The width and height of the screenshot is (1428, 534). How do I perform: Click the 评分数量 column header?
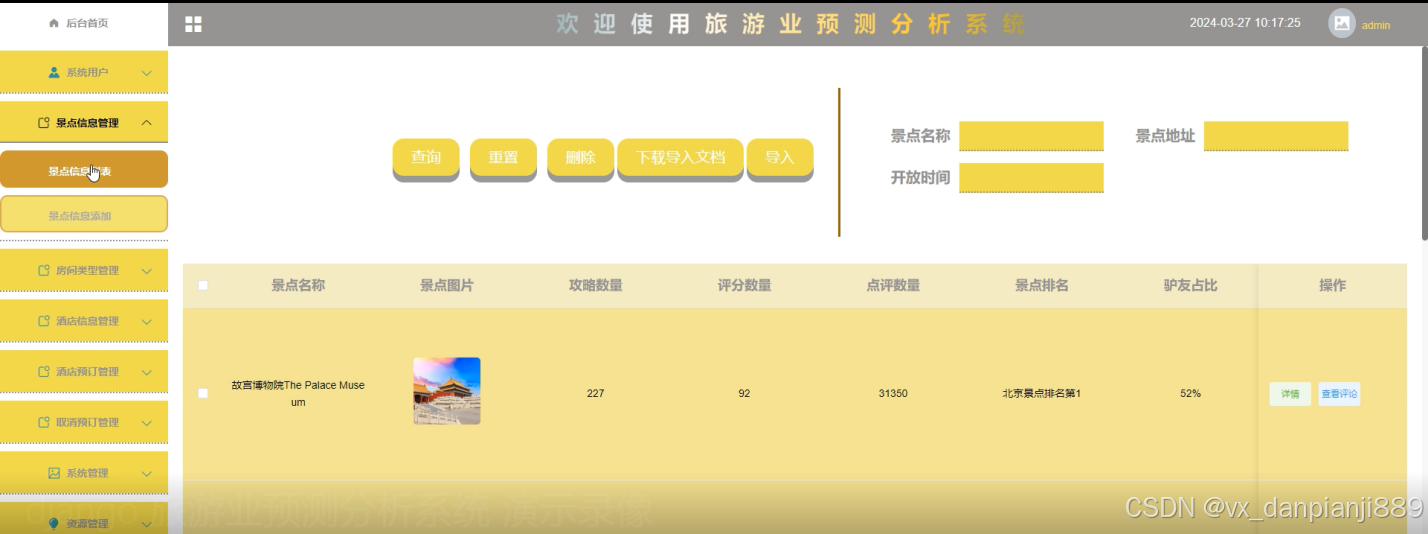click(744, 285)
